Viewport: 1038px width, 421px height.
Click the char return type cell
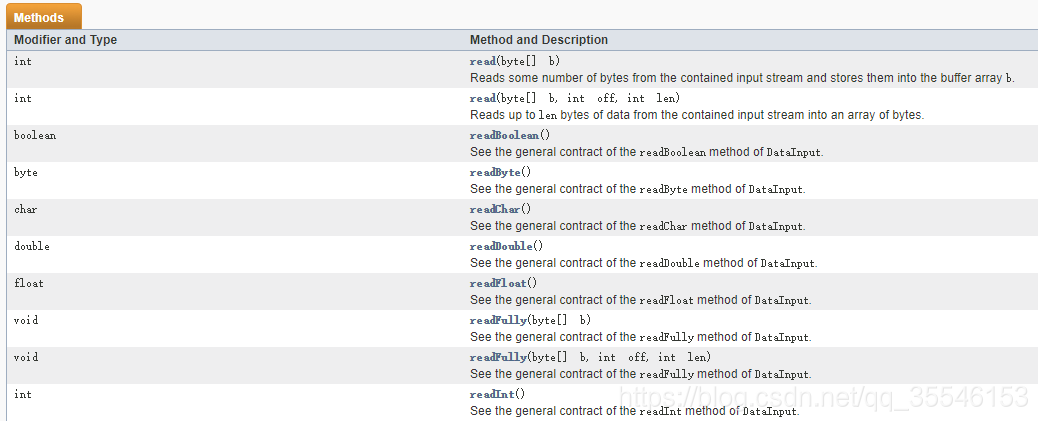[26, 209]
